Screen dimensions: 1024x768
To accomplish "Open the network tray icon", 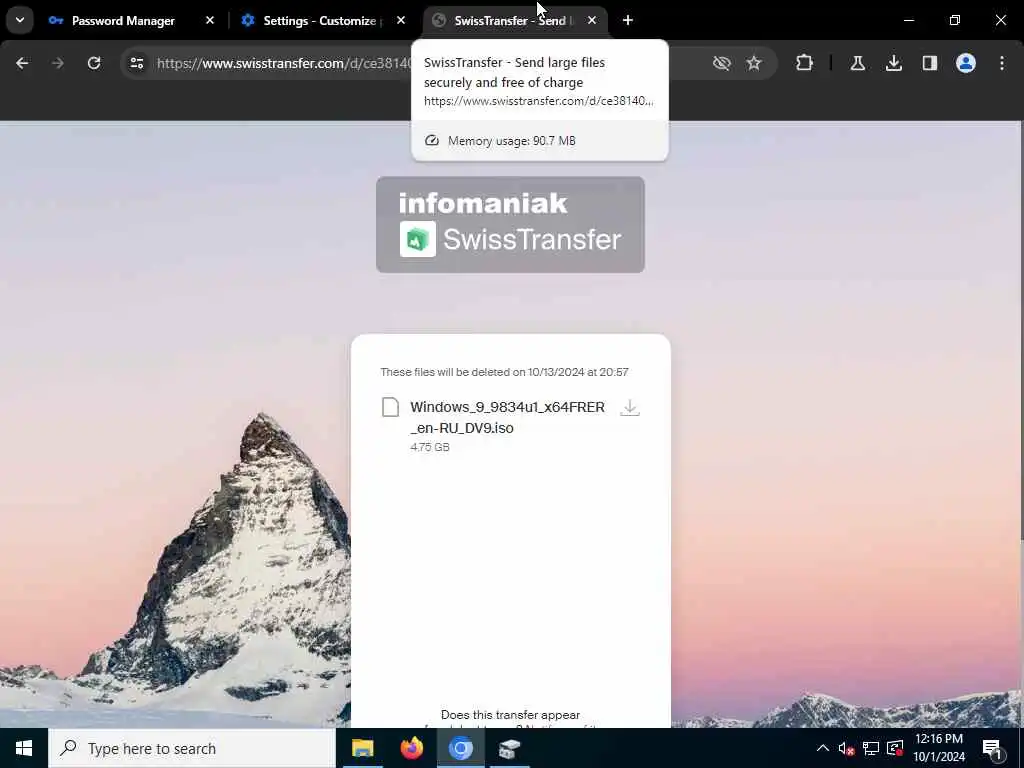I will pos(871,748).
